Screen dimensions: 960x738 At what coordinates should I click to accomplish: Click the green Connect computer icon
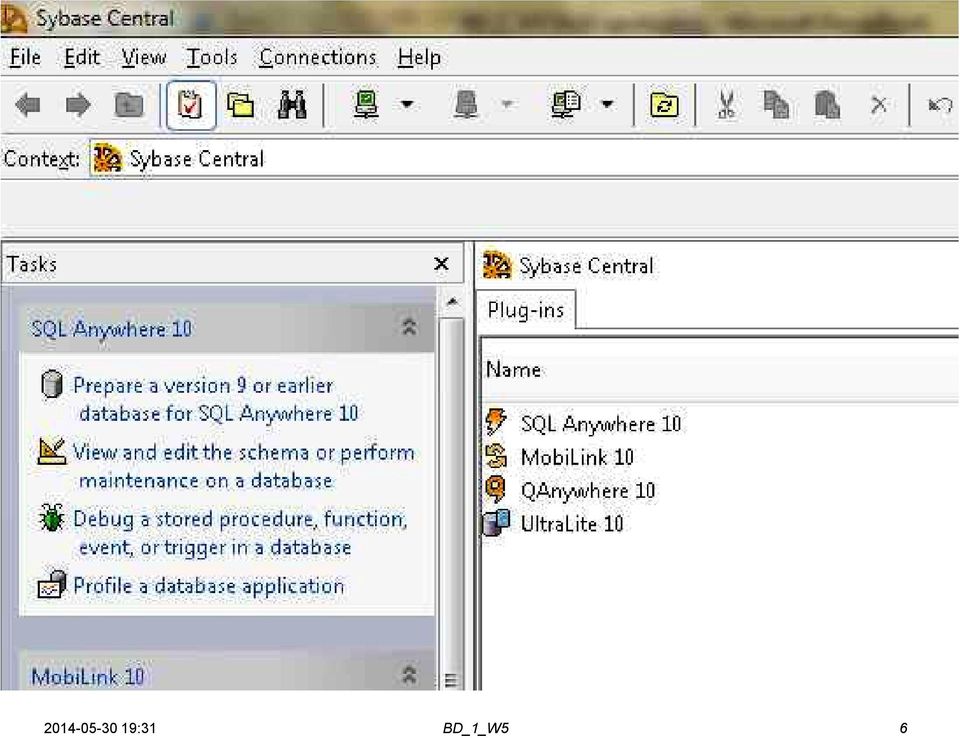tap(367, 105)
